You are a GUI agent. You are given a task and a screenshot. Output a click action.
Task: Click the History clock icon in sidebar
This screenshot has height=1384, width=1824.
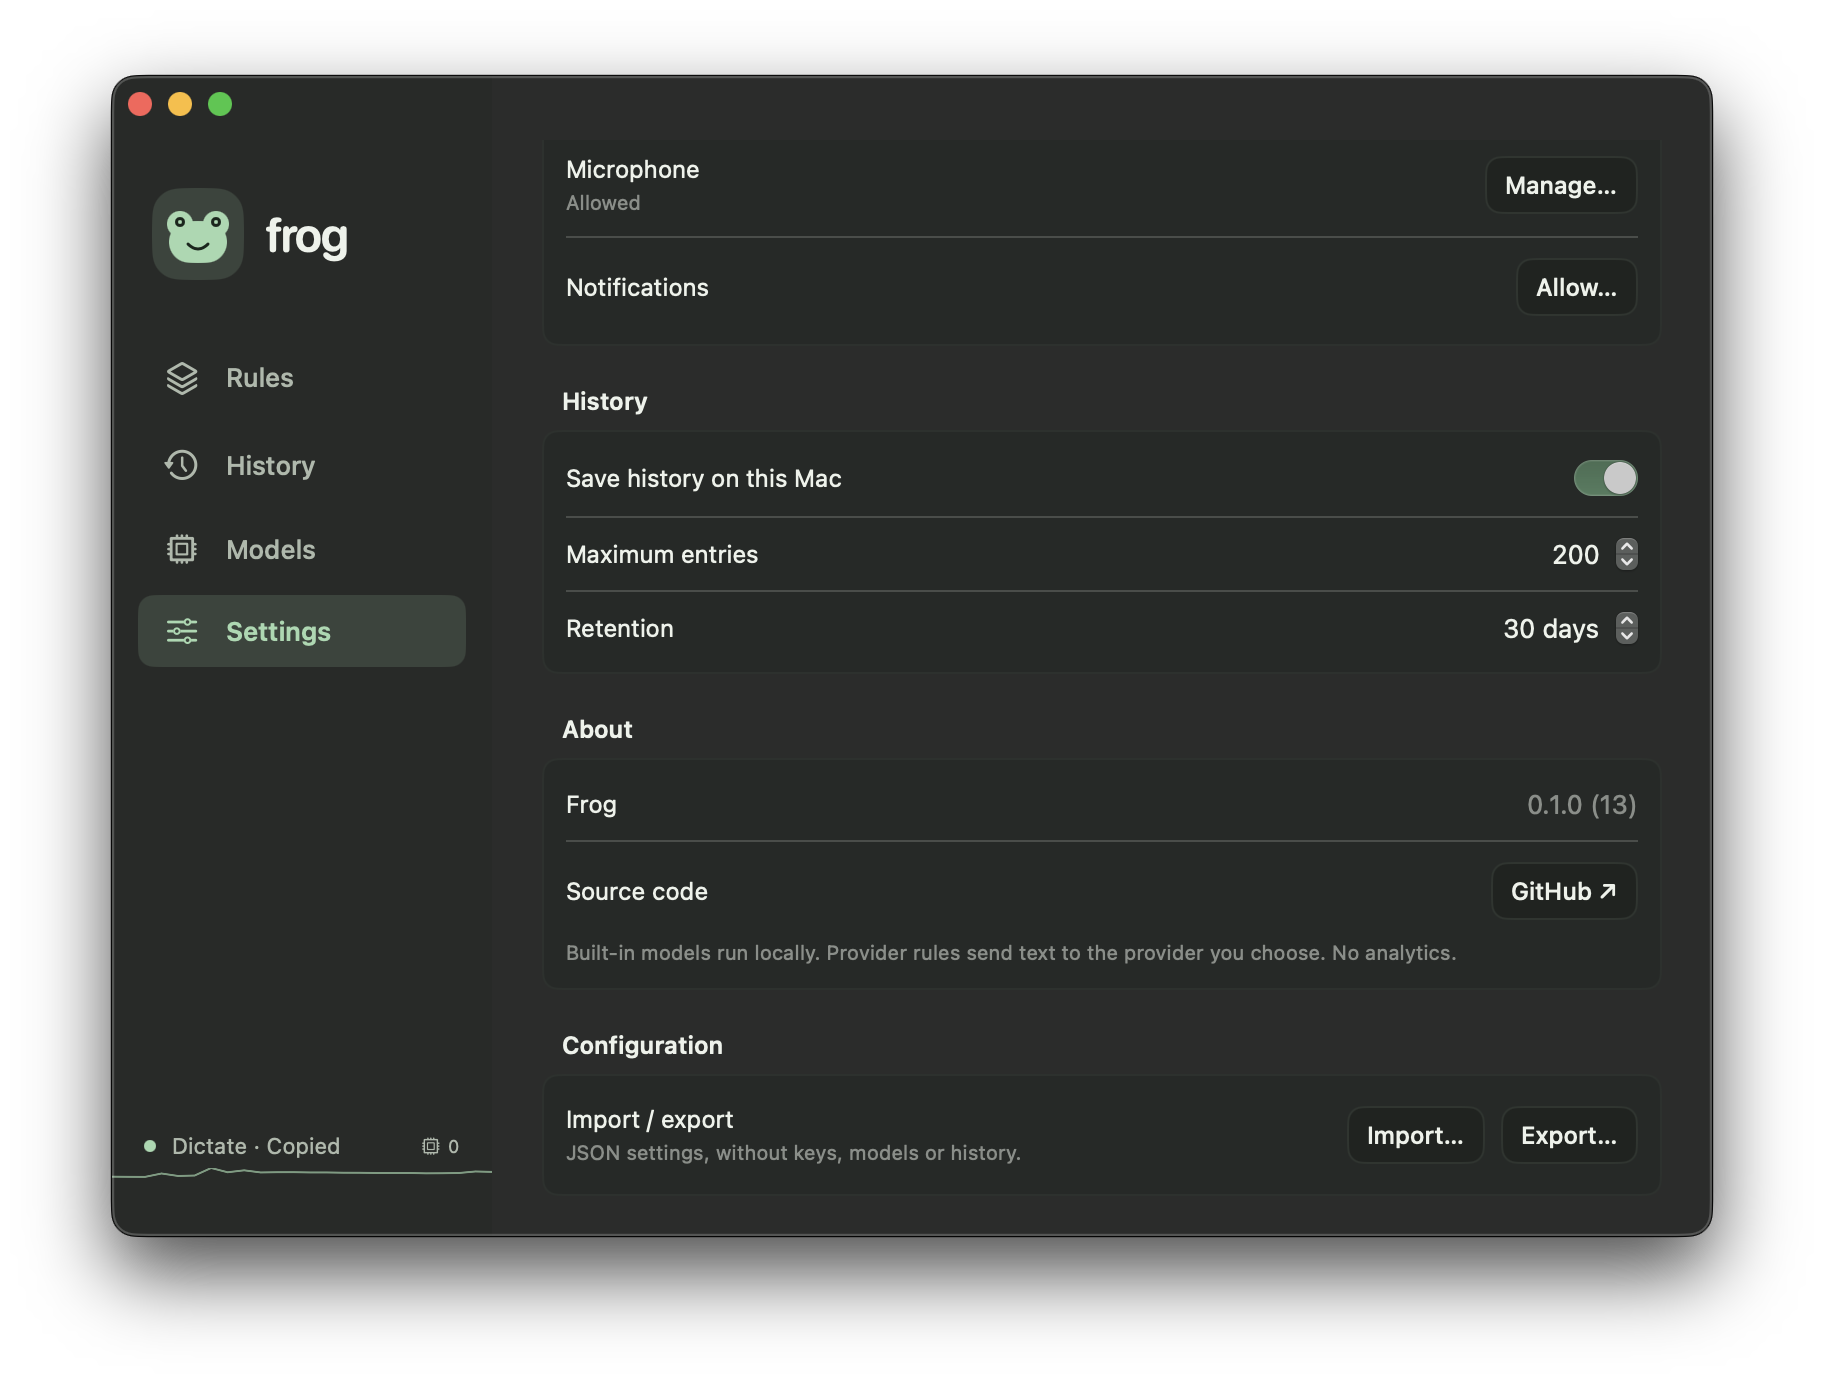pyautogui.click(x=182, y=465)
